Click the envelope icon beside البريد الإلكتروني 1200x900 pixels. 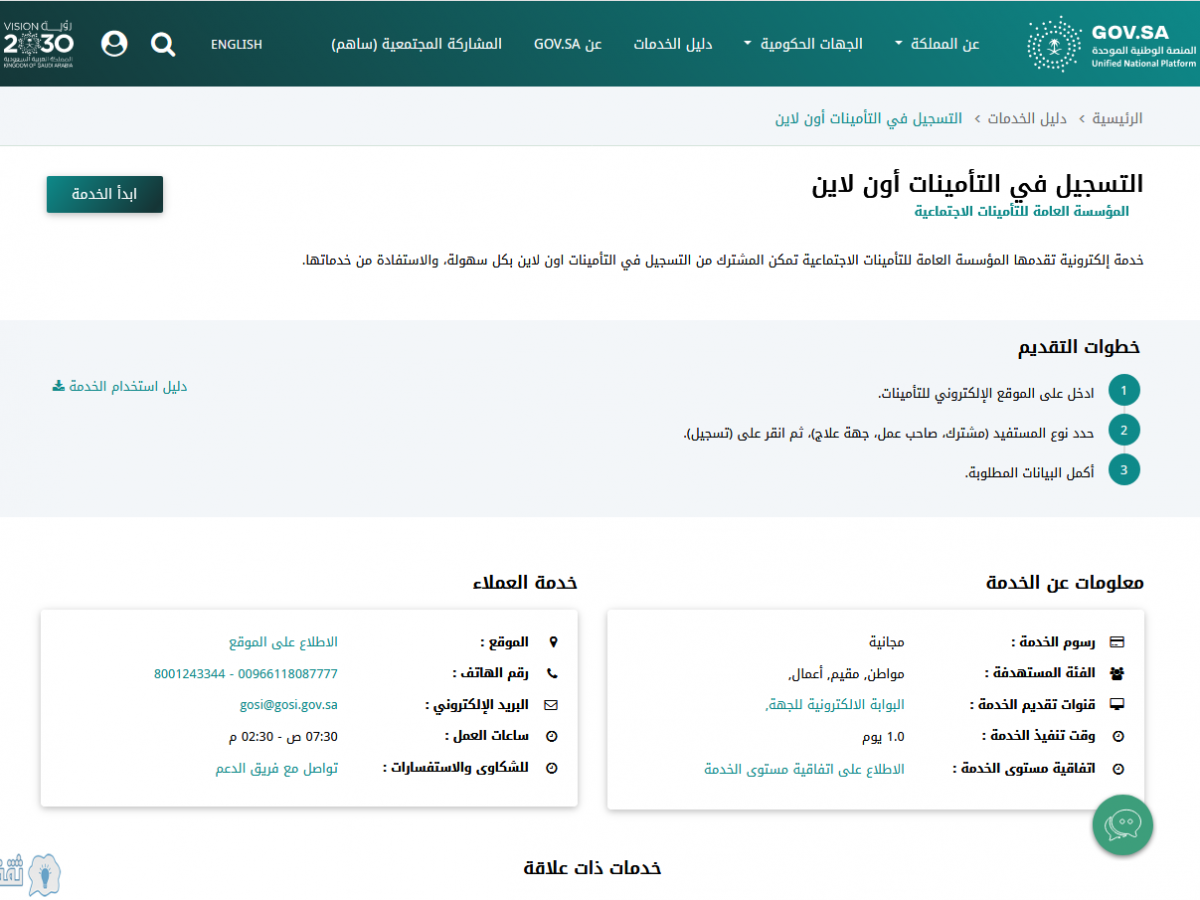click(551, 705)
